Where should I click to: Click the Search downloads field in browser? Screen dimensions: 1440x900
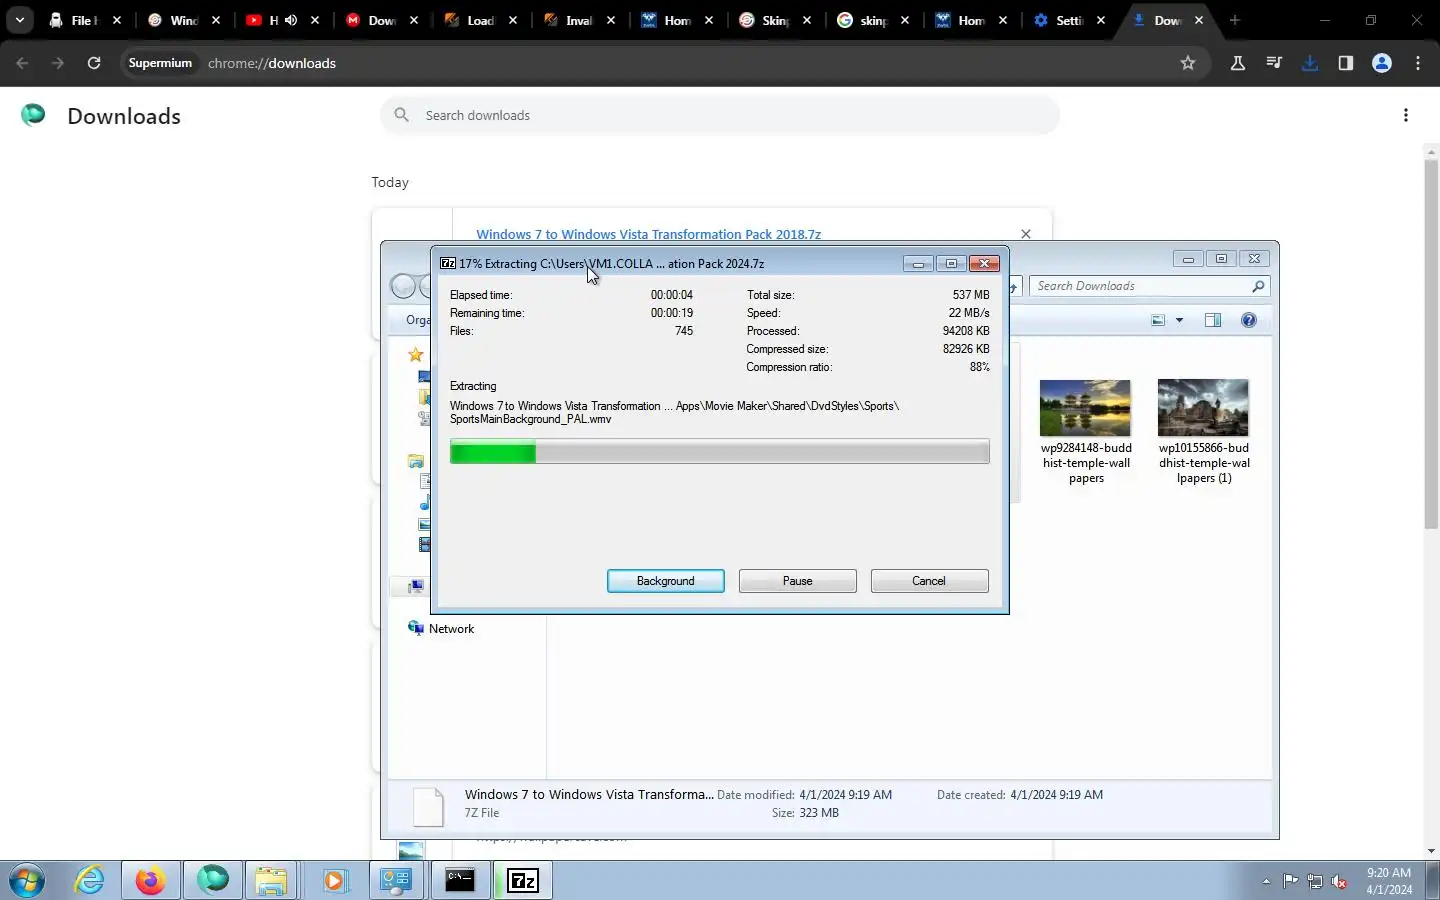[720, 115]
